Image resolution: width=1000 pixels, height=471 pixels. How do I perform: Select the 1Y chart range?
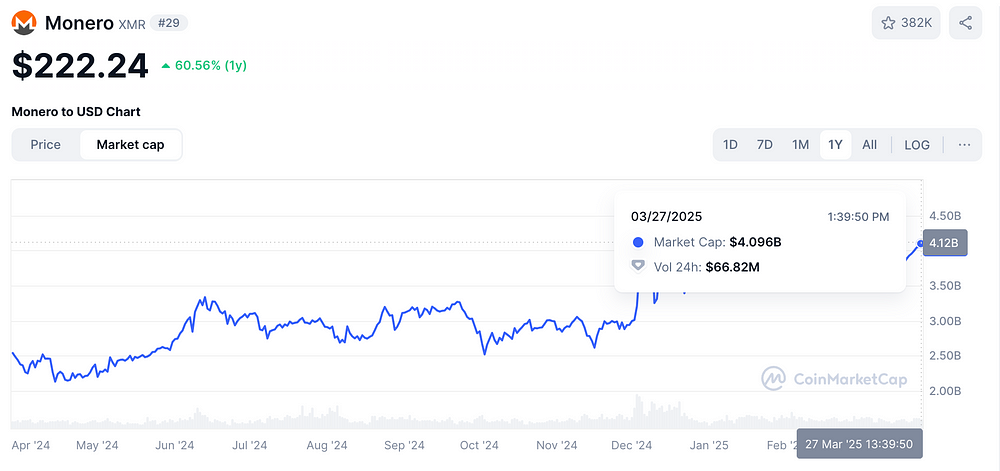point(835,145)
